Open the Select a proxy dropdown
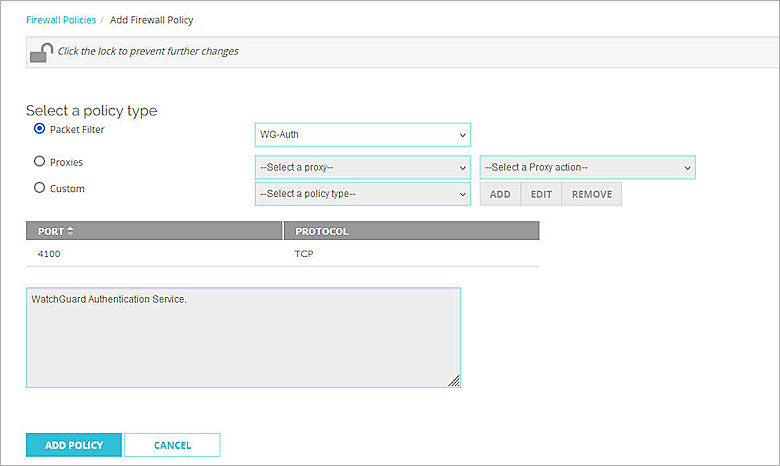780x466 pixels. pos(363,168)
